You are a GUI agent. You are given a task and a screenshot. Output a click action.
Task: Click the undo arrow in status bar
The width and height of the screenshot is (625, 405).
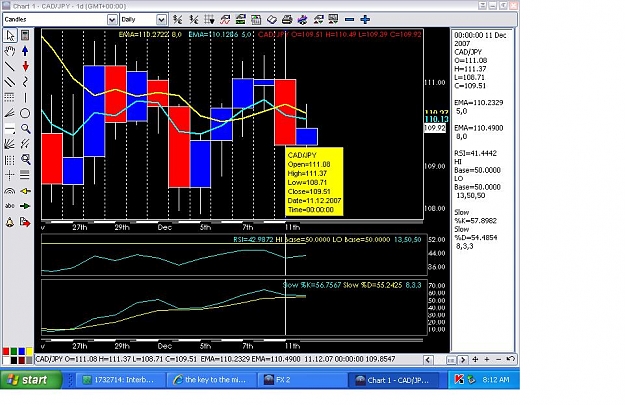click(x=510, y=359)
